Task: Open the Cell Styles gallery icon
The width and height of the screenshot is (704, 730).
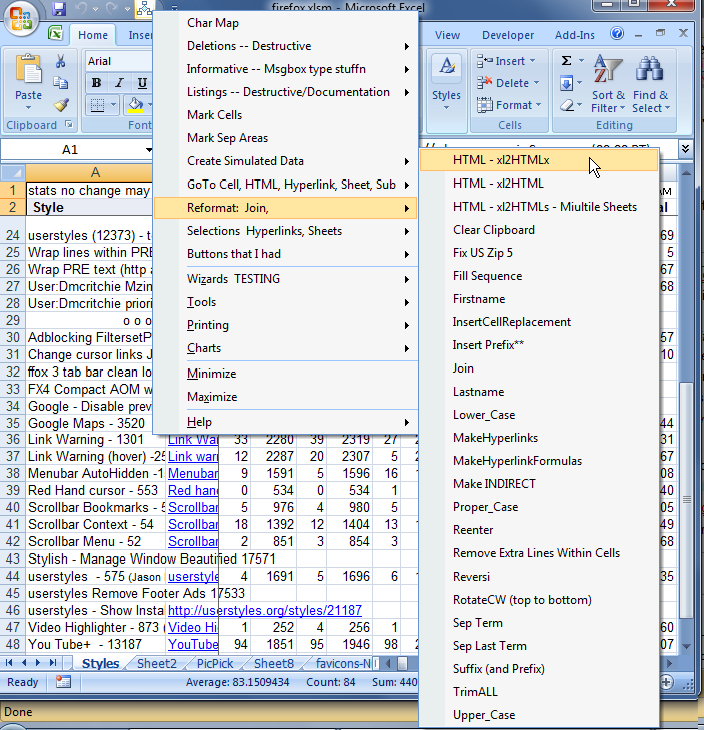Action: [x=447, y=67]
